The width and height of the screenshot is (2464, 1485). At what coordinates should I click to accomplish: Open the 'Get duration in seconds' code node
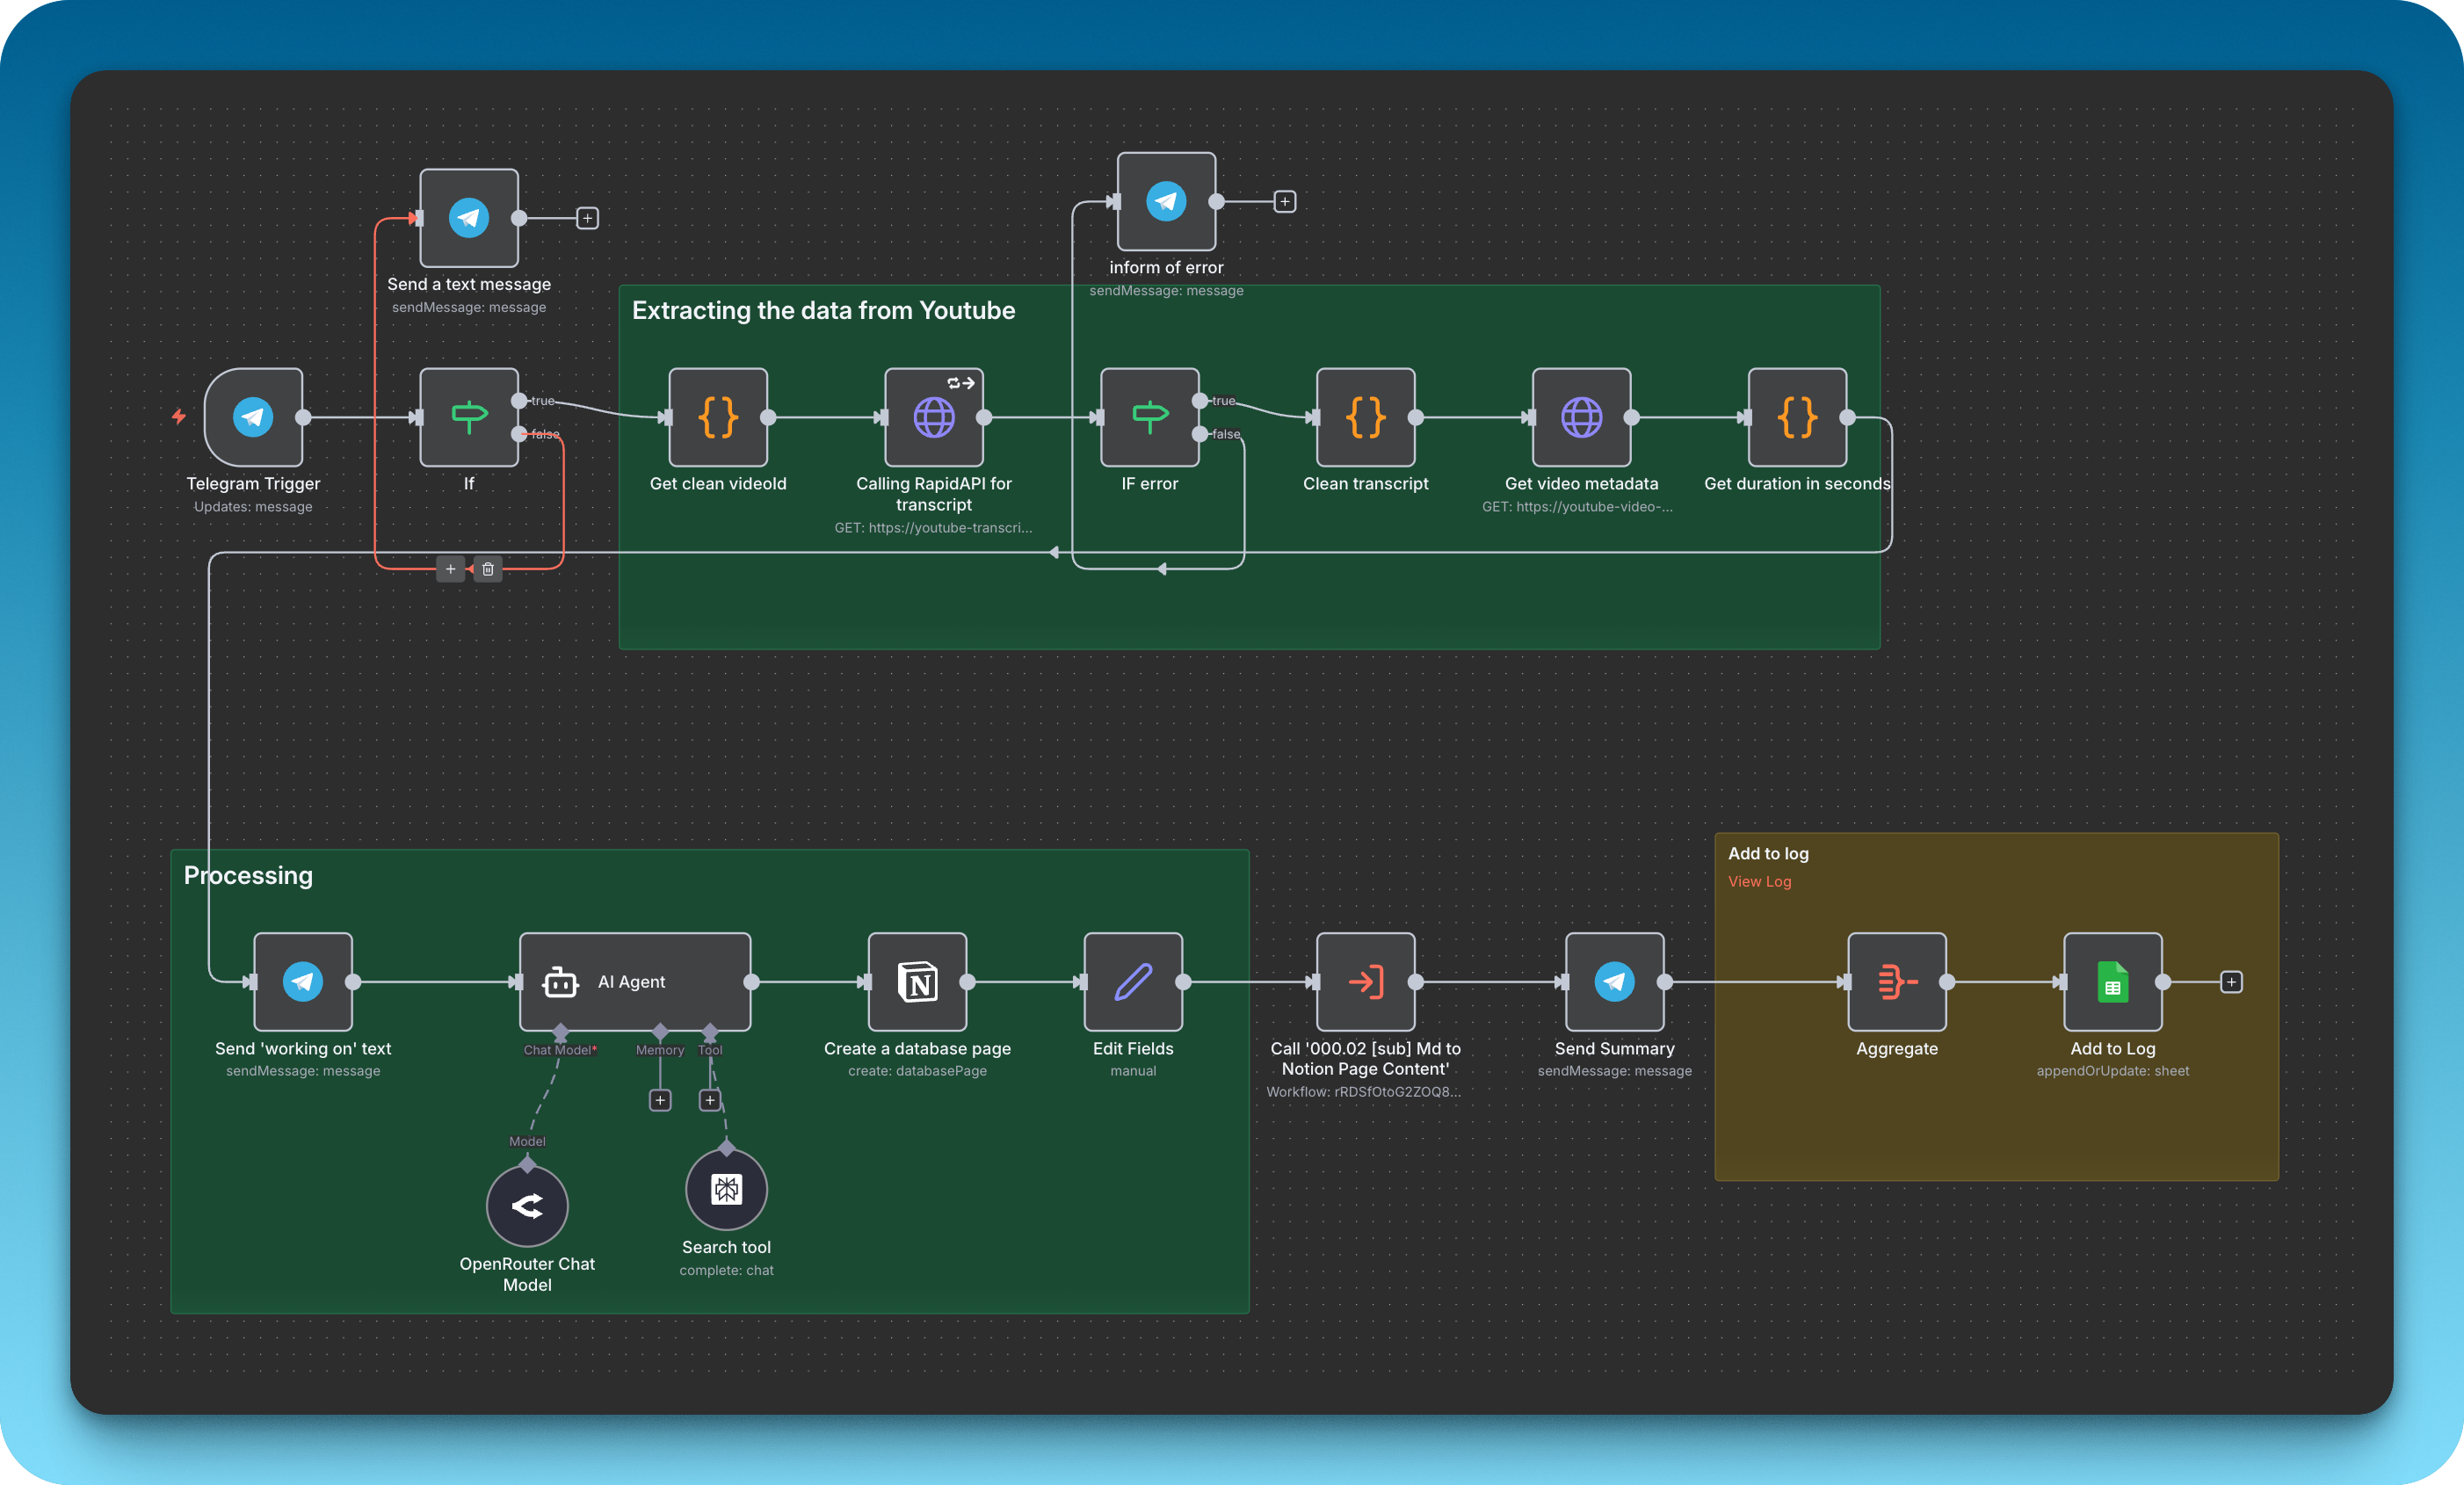coord(1796,418)
